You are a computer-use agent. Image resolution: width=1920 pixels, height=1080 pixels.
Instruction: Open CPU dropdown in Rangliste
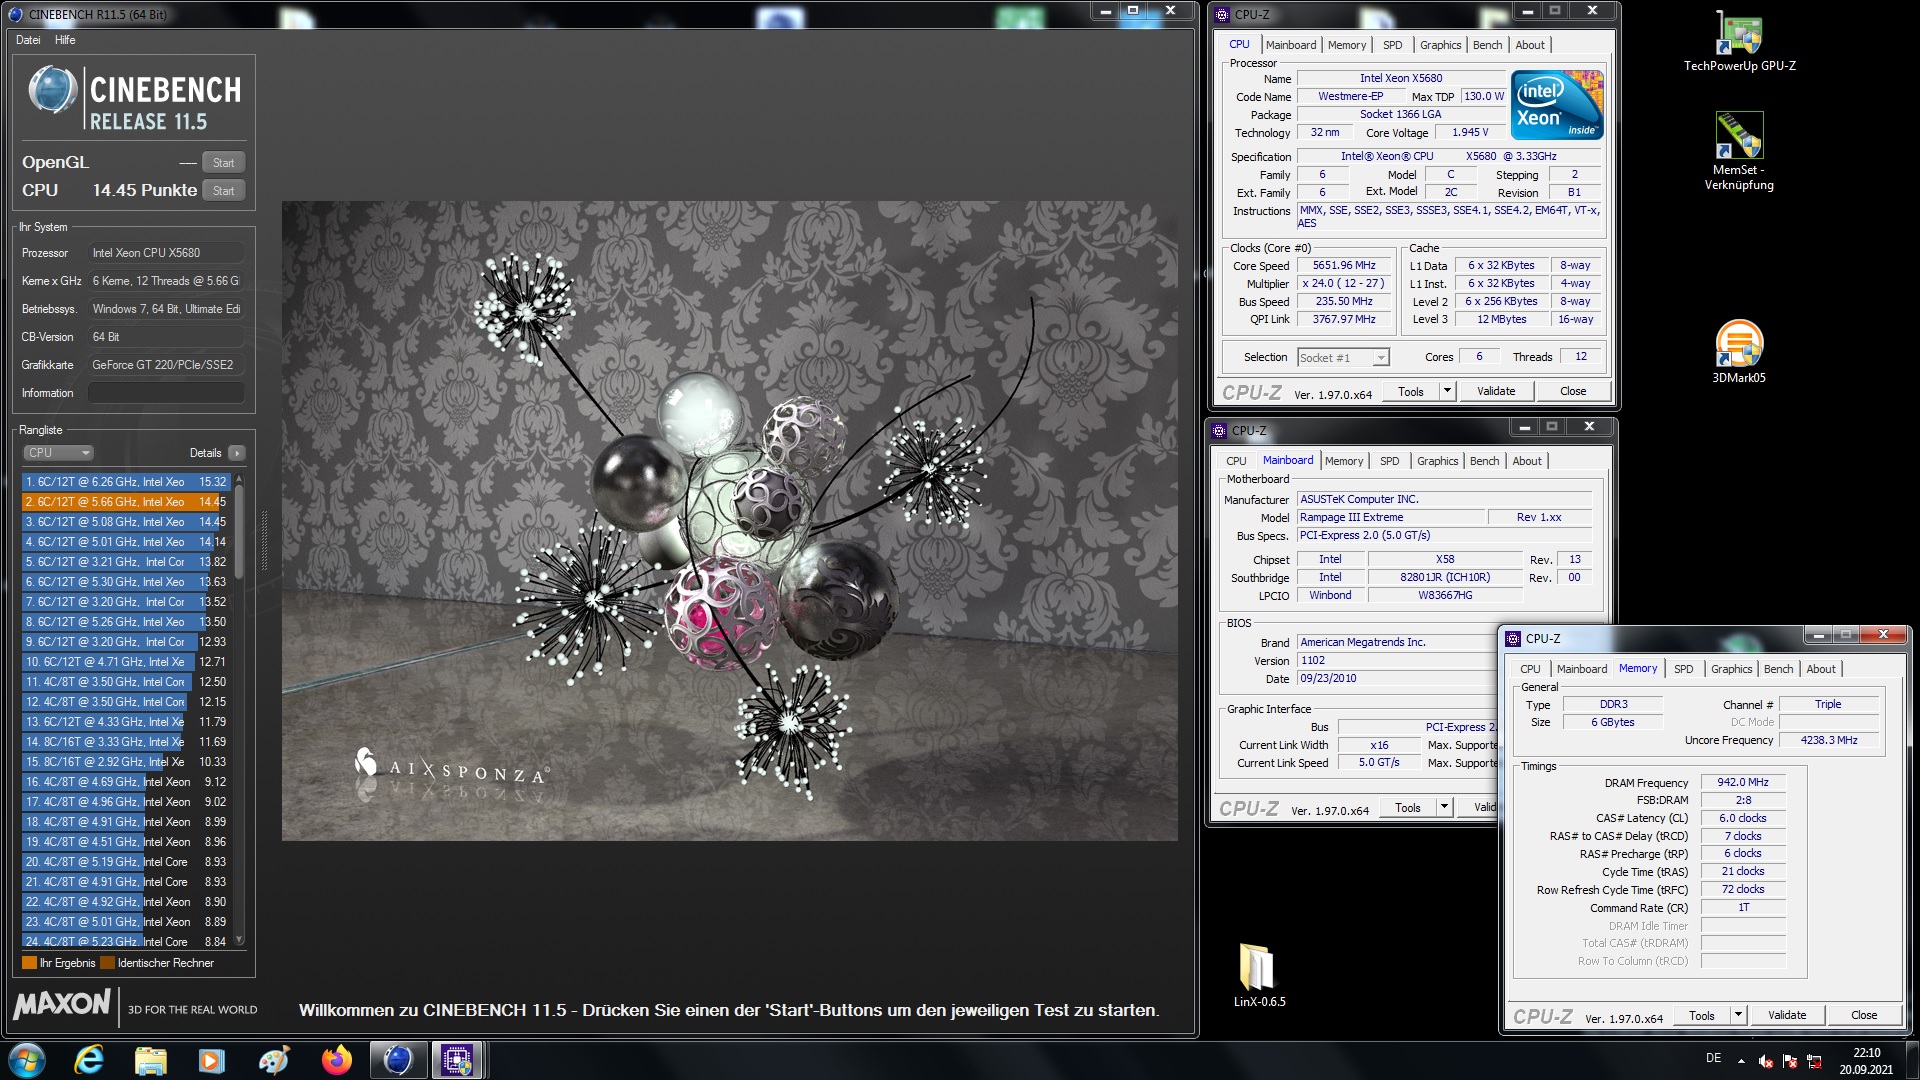pos(58,453)
